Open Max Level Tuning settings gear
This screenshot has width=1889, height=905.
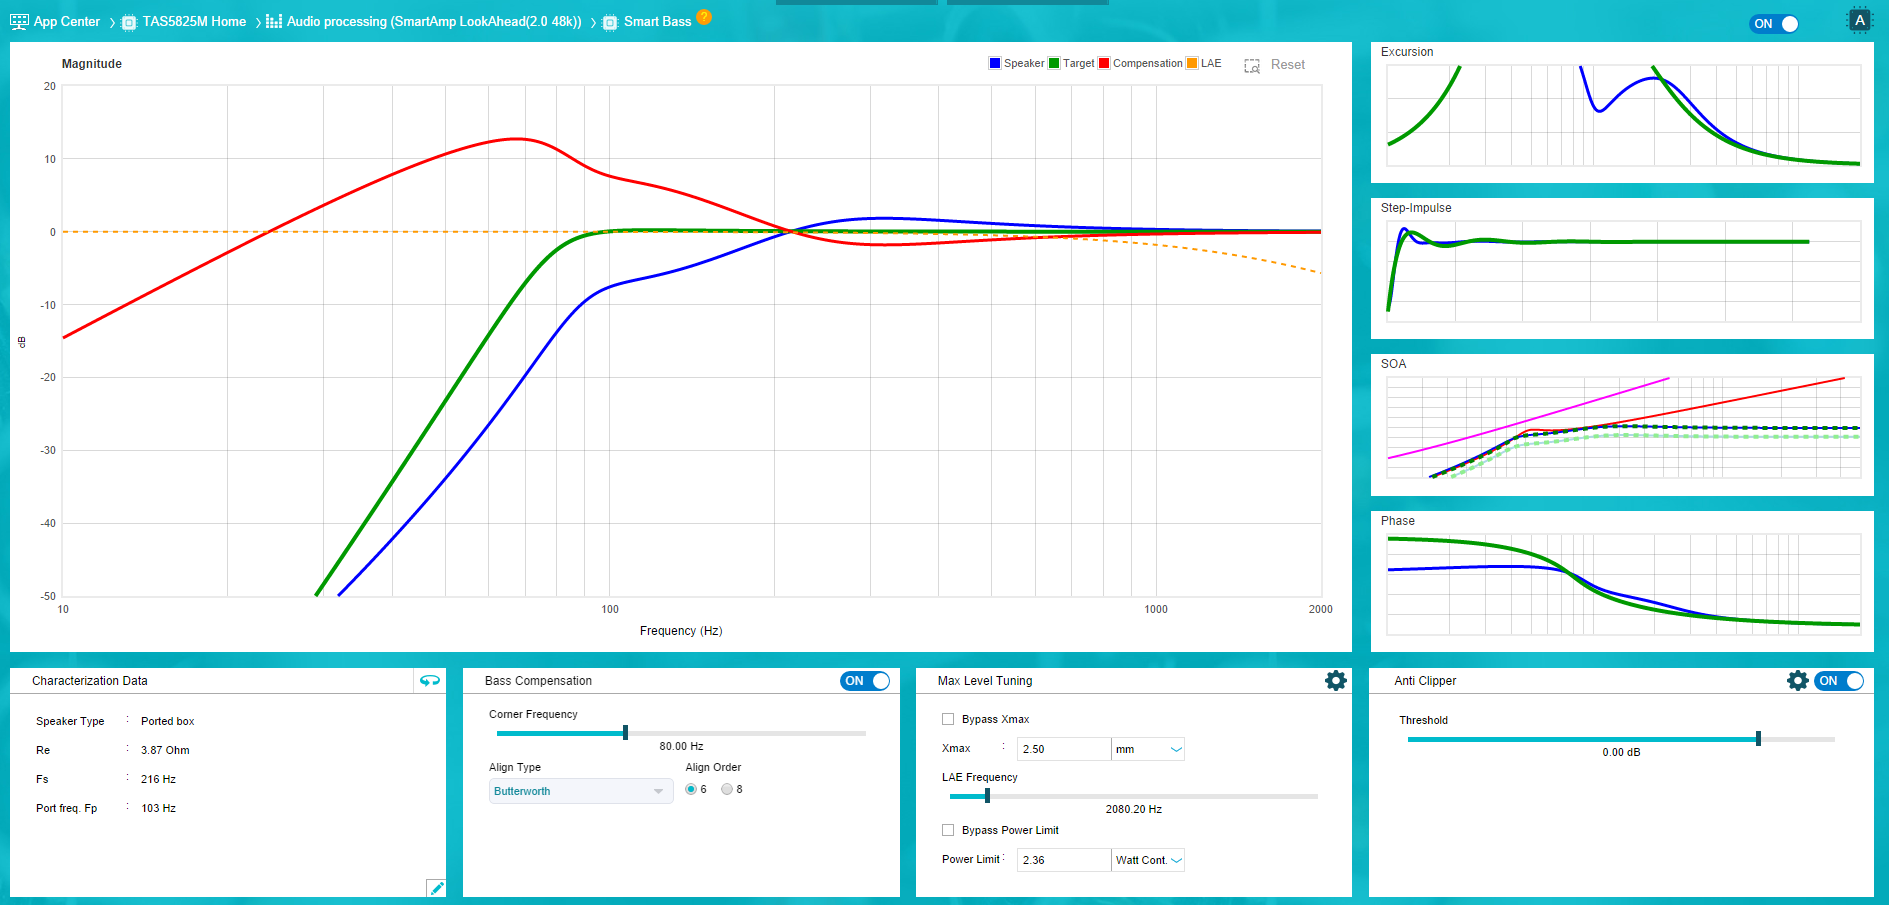(1335, 681)
